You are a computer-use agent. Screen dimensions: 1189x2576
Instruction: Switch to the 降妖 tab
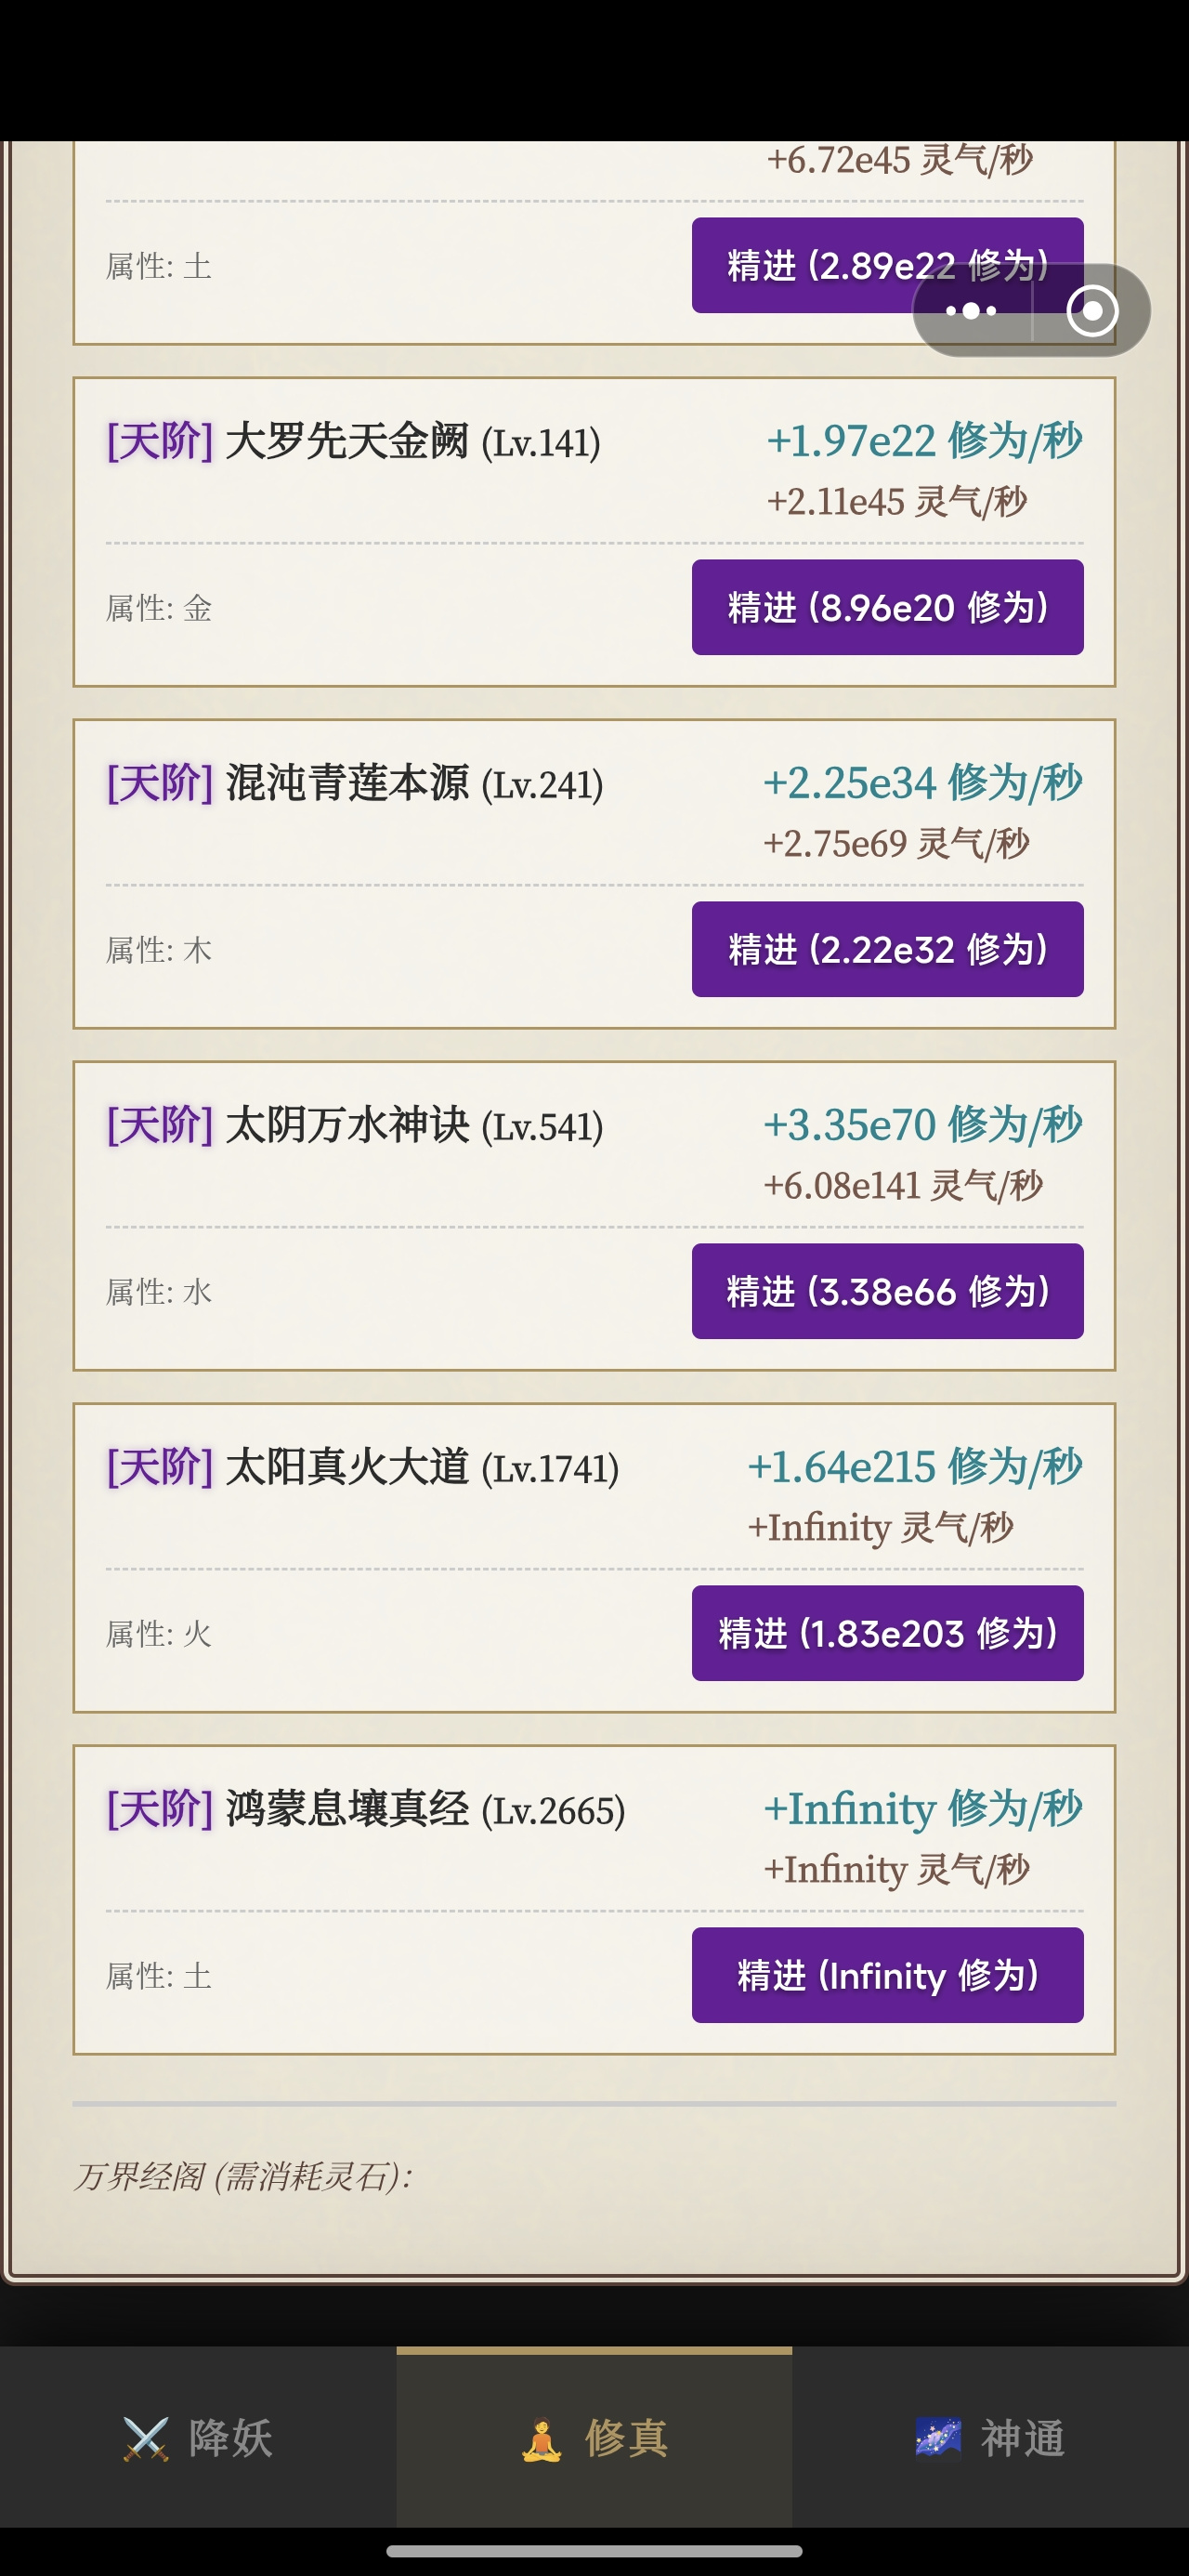(x=198, y=2438)
